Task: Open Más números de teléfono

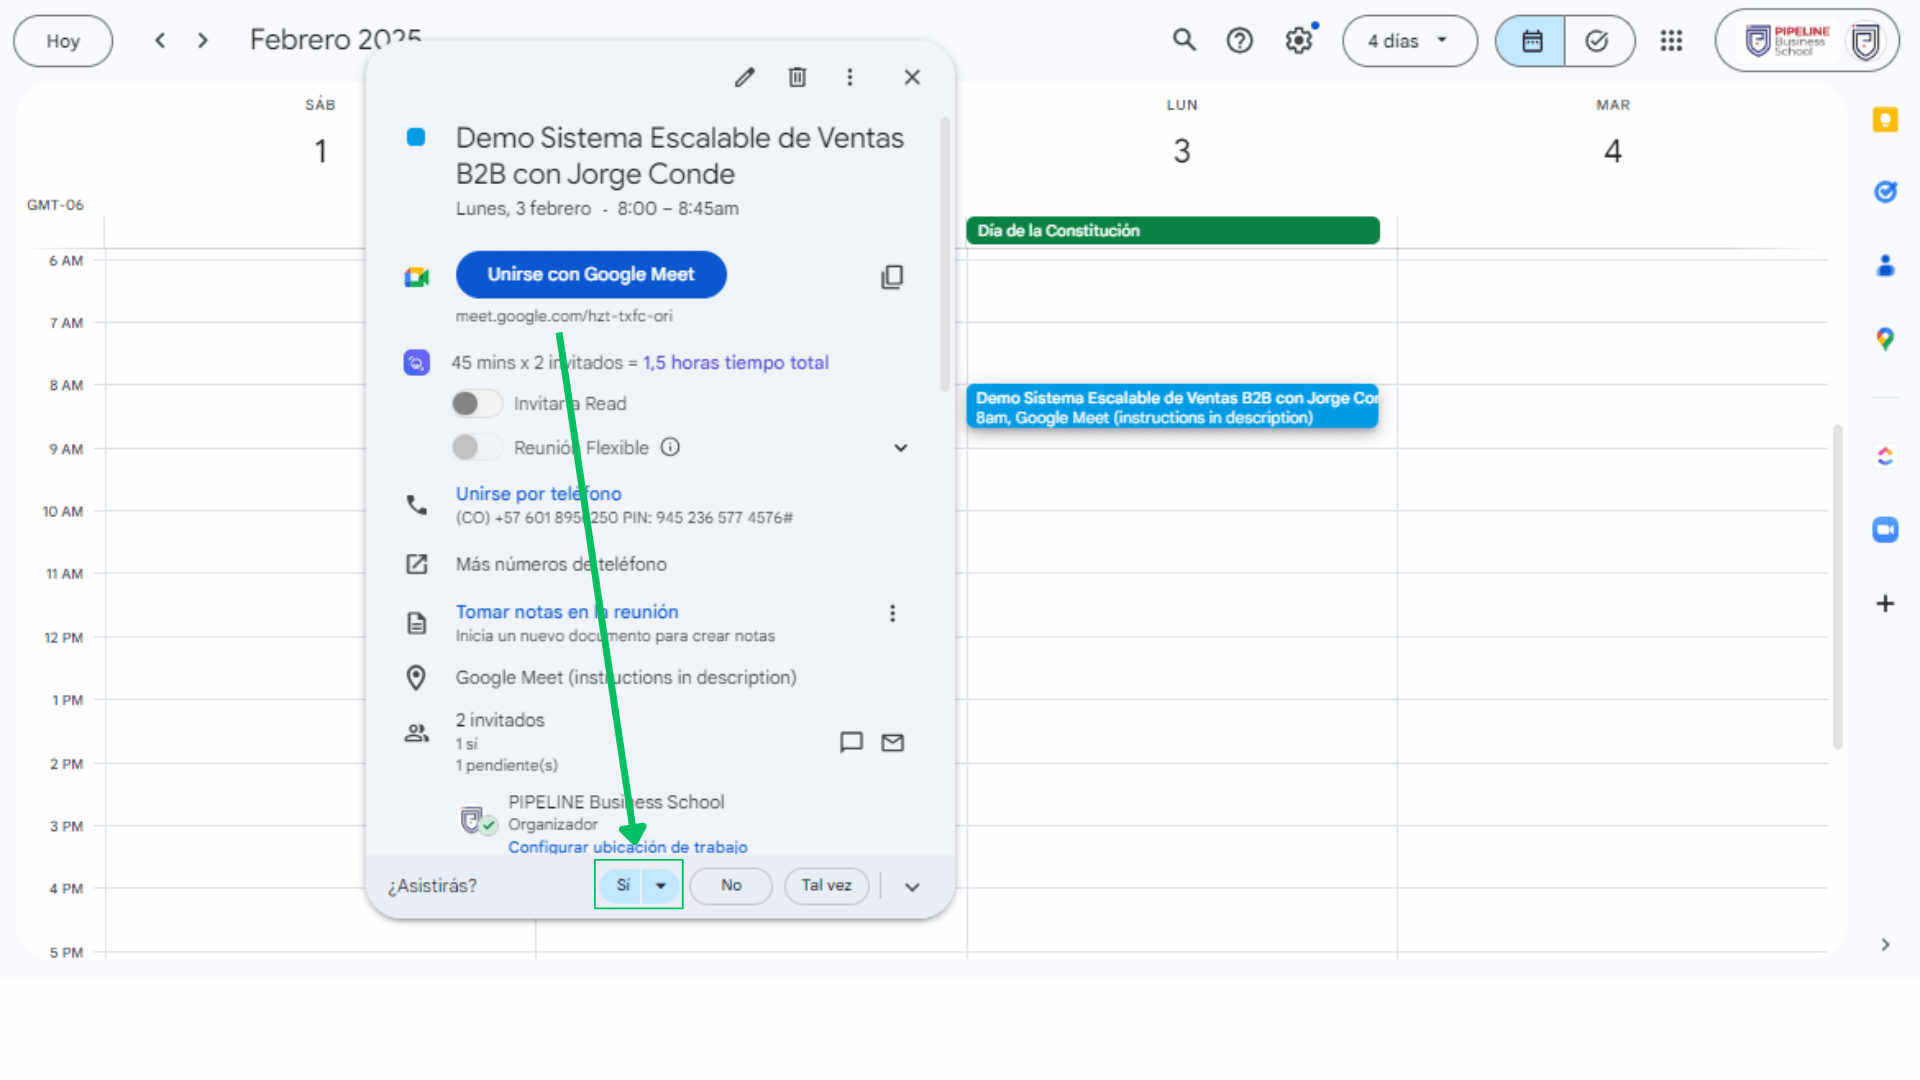Action: (x=561, y=564)
